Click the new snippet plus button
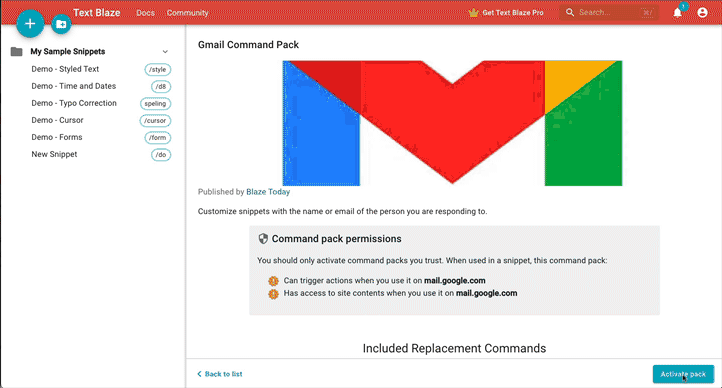This screenshot has height=388, width=722. point(30,23)
